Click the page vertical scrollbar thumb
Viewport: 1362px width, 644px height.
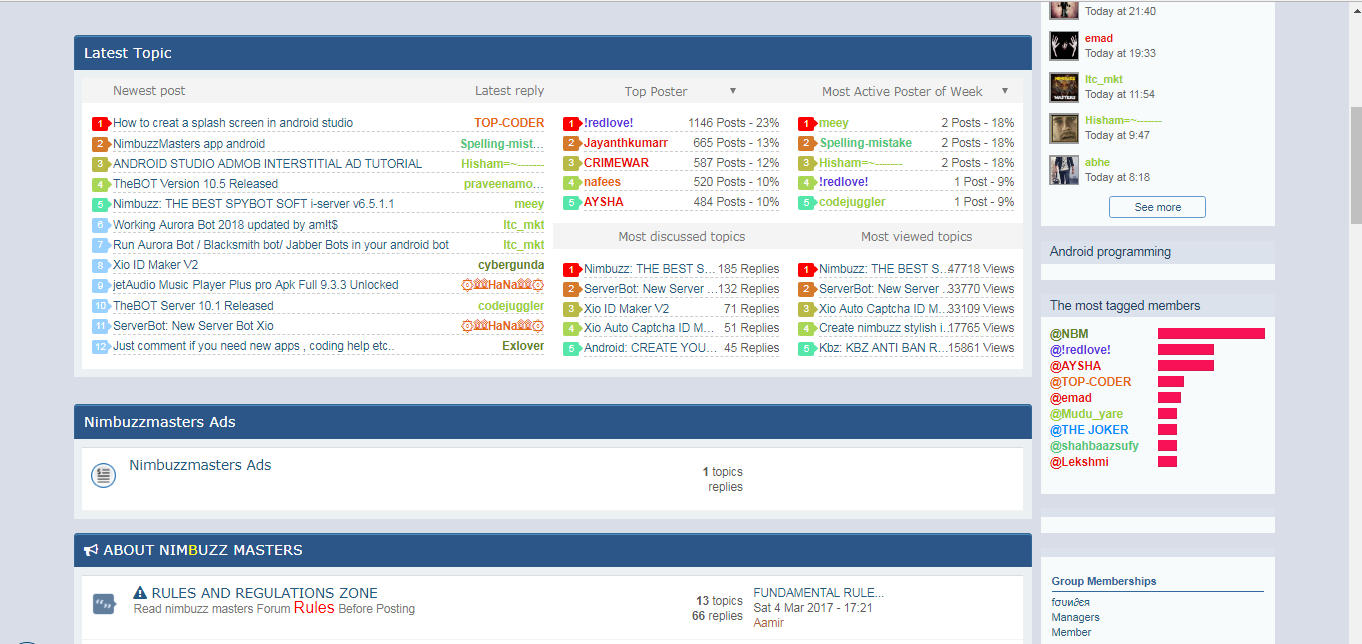[x=1356, y=165]
